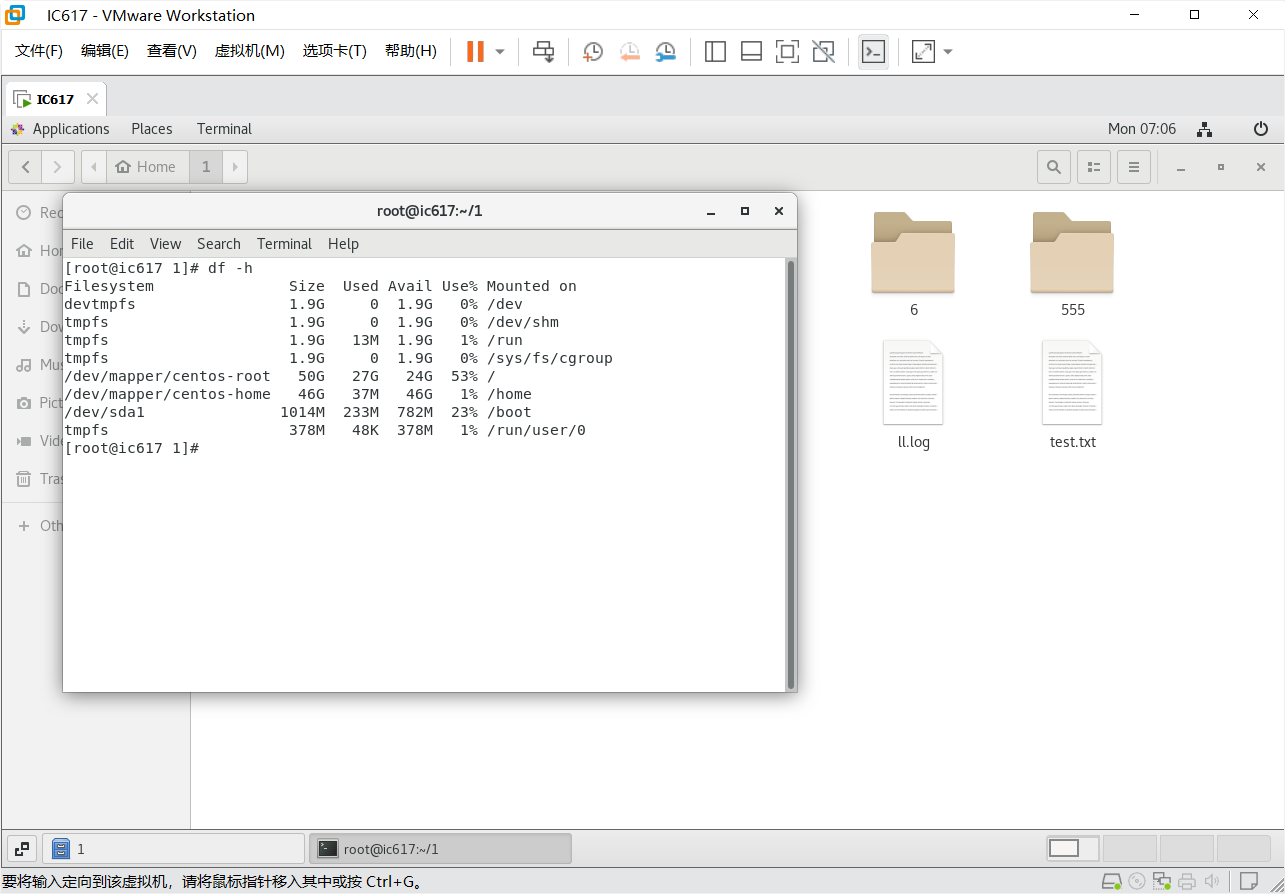Click the Downloads arrow icon in the sidebar
Image resolution: width=1285 pixels, height=894 pixels.
click(24, 327)
